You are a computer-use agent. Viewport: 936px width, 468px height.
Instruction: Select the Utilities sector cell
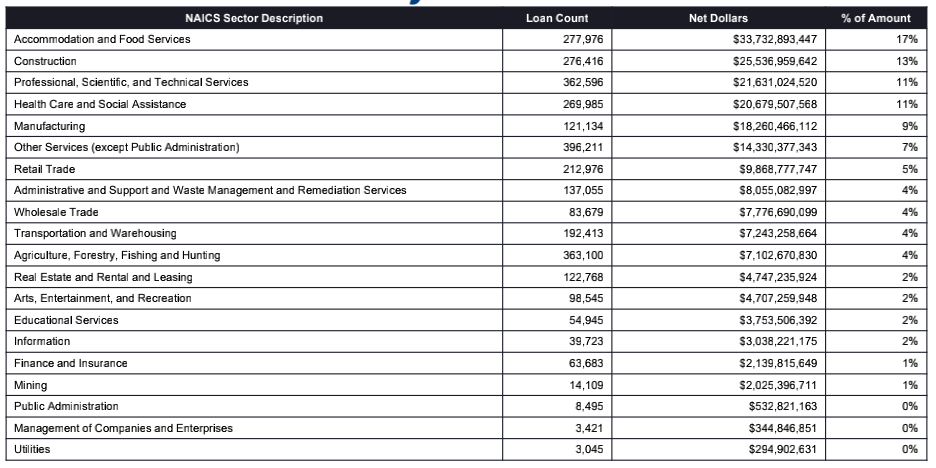pyautogui.click(x=30, y=449)
